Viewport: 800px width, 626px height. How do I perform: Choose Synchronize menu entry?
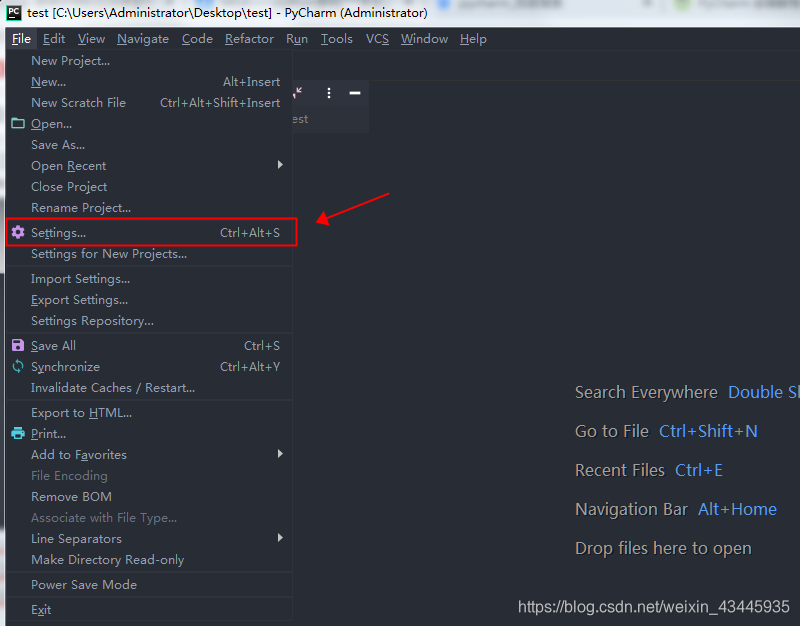click(149, 366)
